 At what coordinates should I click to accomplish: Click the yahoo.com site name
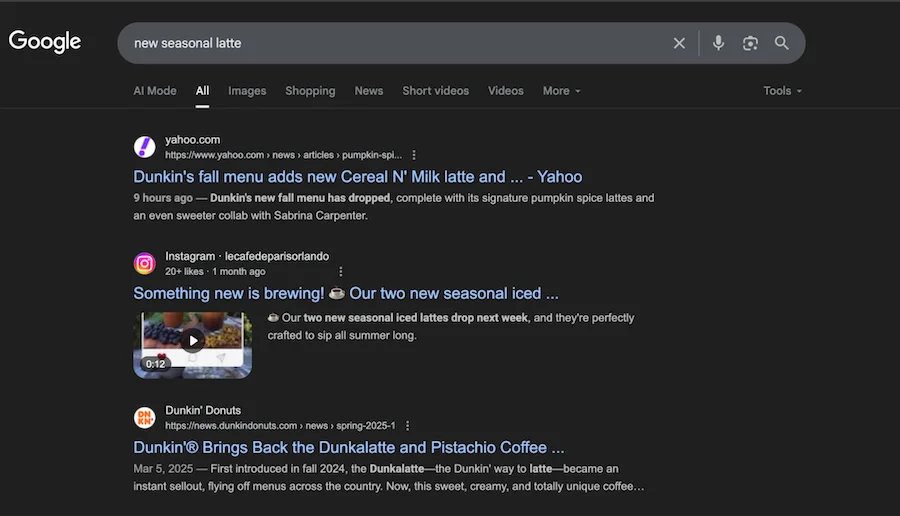tap(192, 139)
